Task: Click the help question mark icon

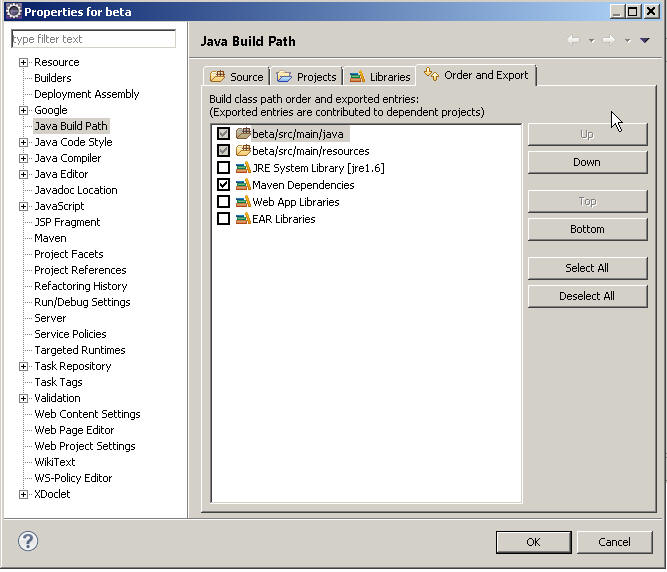Action: click(28, 541)
